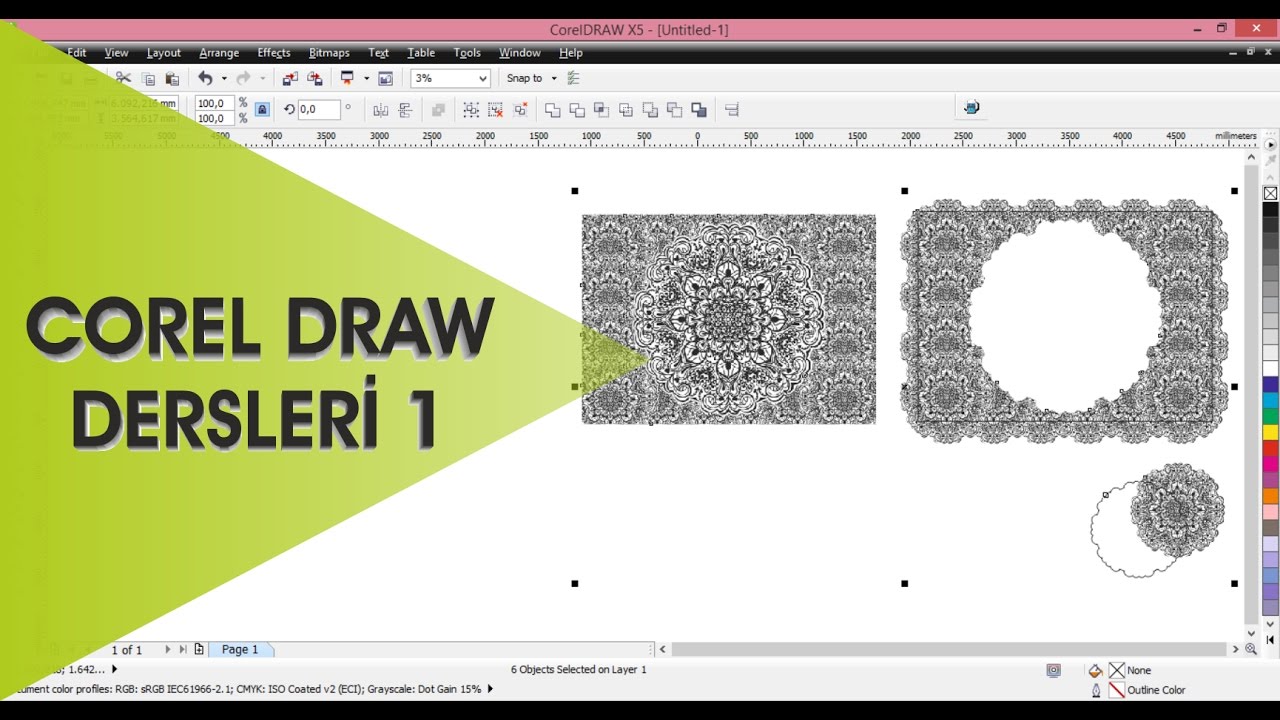Expand the Snap to dropdown
This screenshot has width=1280, height=720.
554,78
